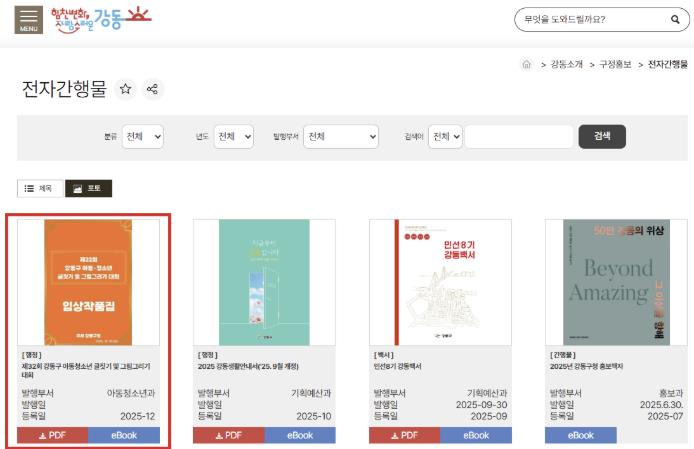Switch to 제목 list view
694x449 pixels.
tap(39, 188)
